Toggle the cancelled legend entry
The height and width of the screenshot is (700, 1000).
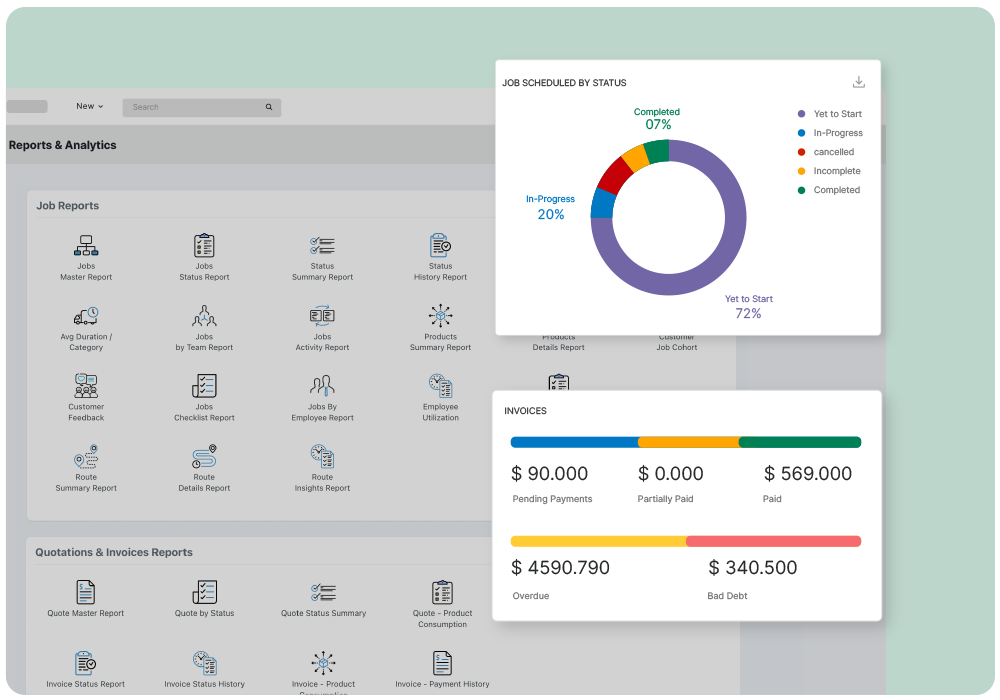[x=833, y=152]
